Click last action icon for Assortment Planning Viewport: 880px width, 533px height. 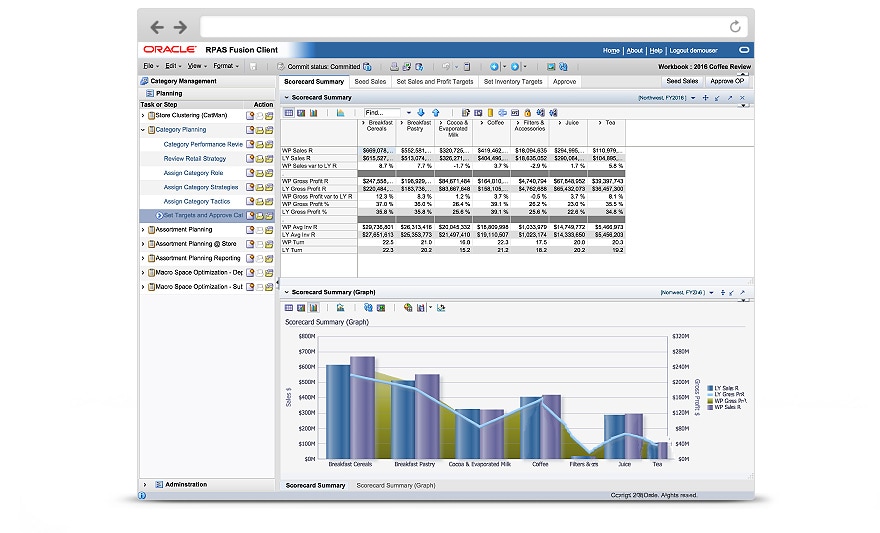coord(269,230)
